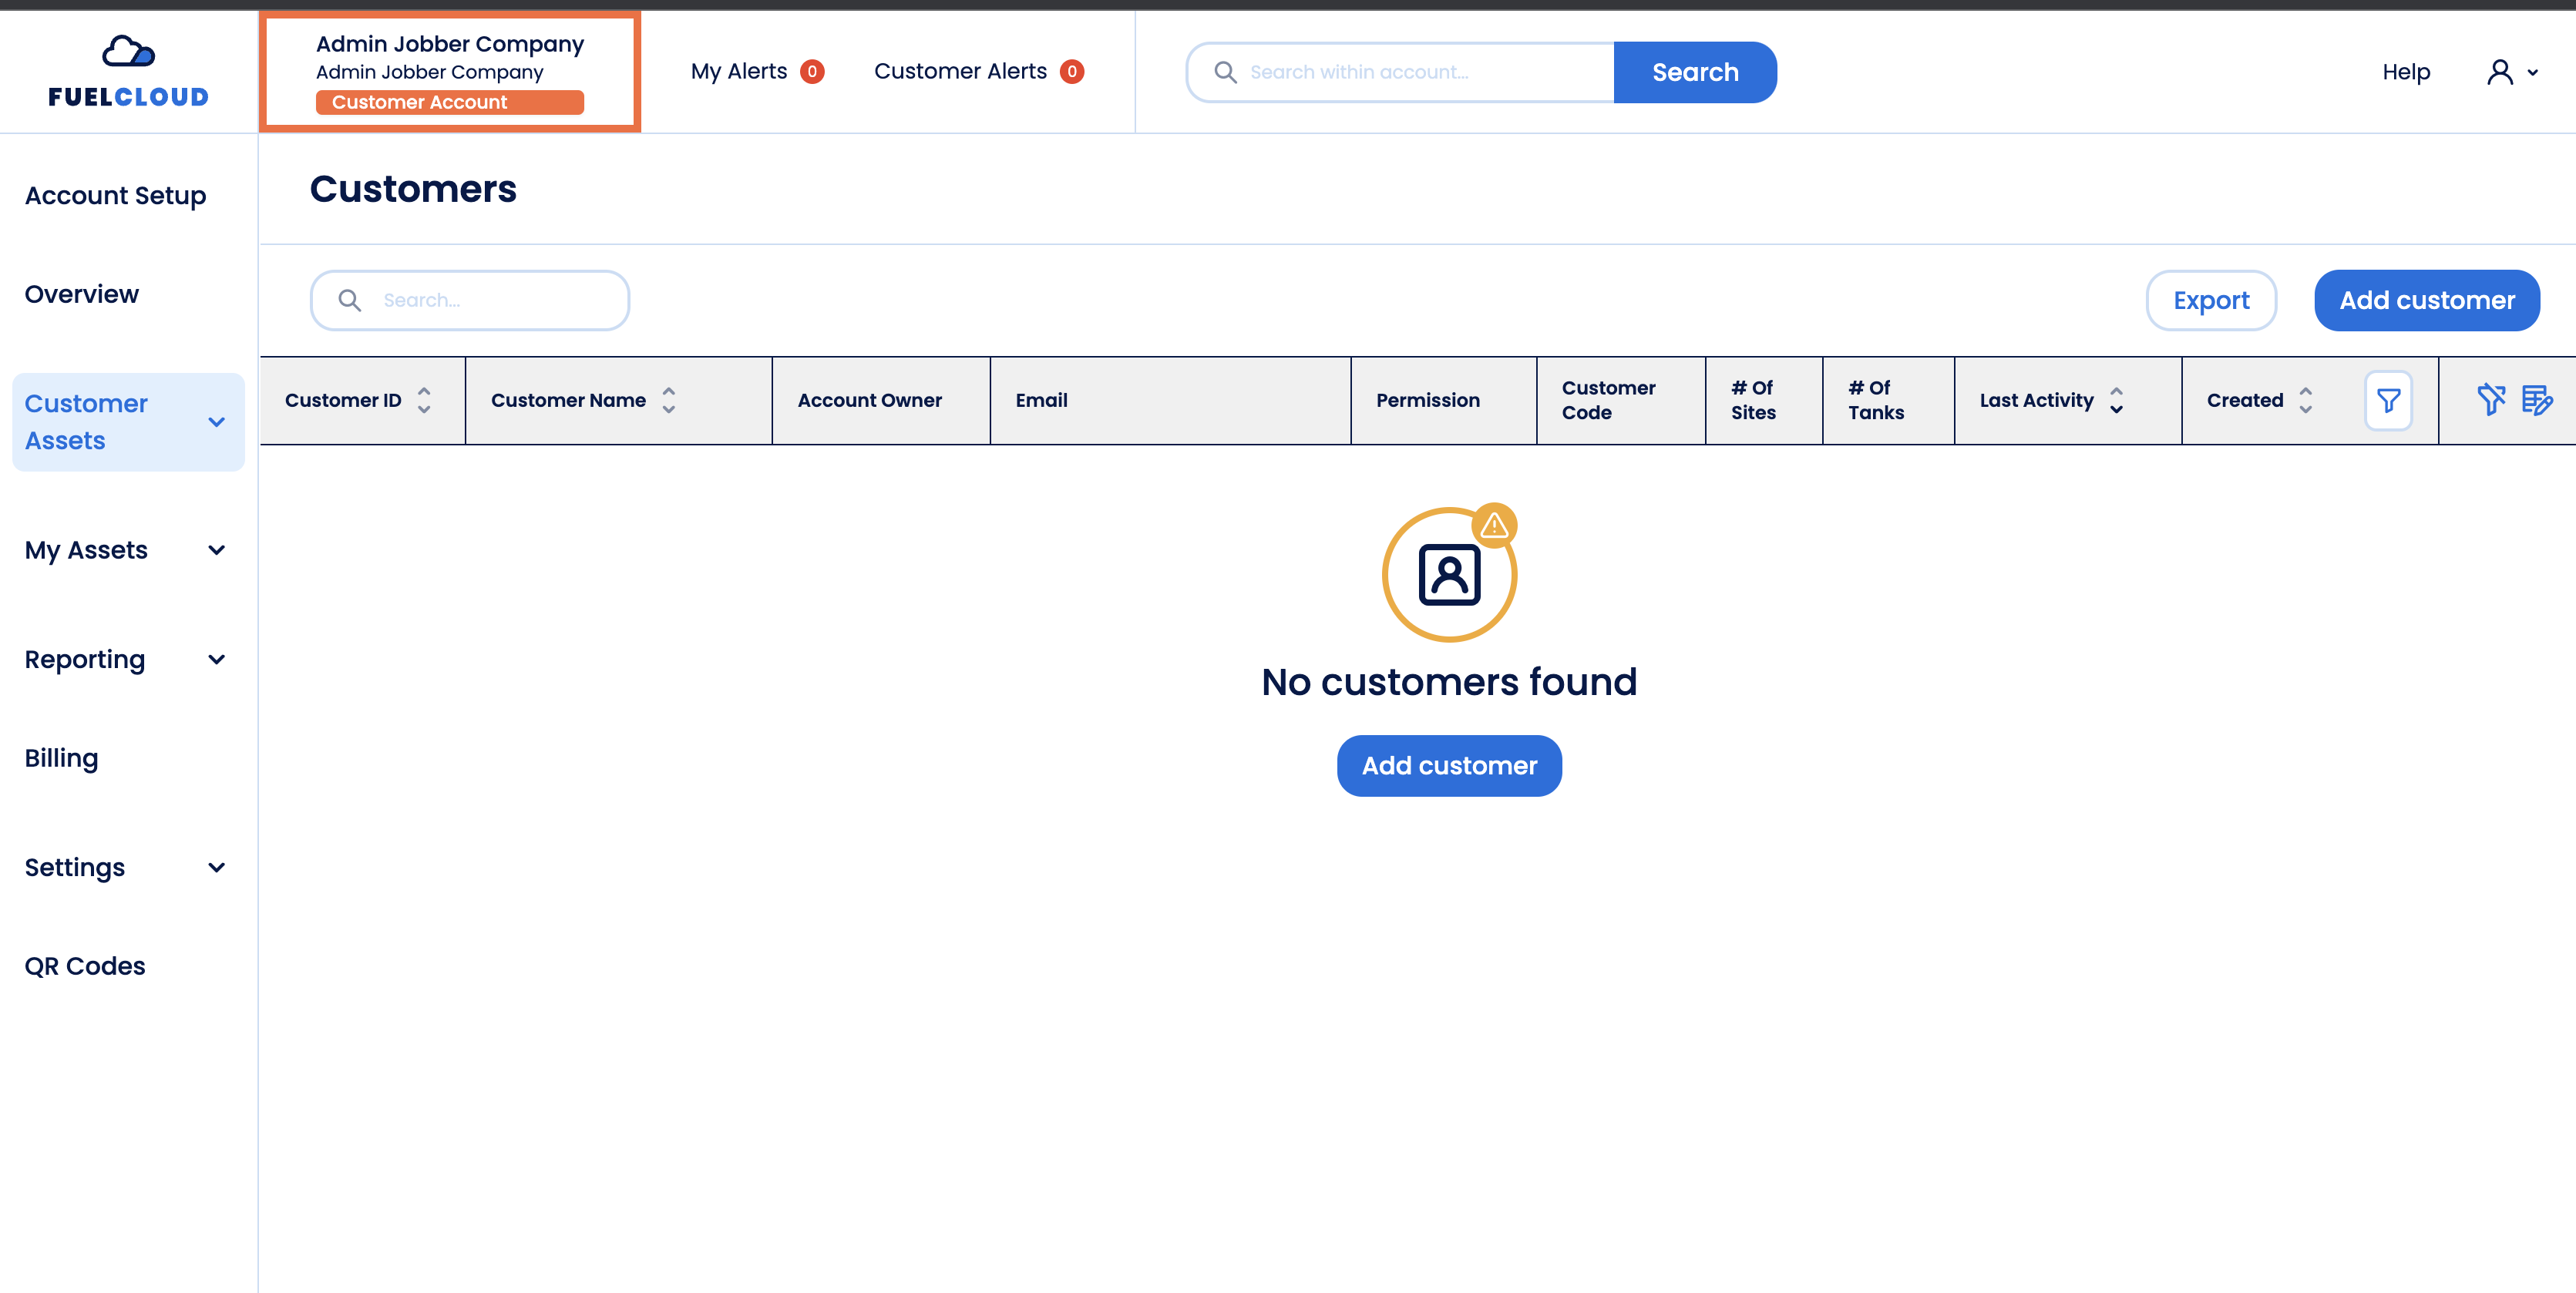The image size is (2576, 1293).
Task: Click the No customers found text
Action: click(x=1449, y=682)
